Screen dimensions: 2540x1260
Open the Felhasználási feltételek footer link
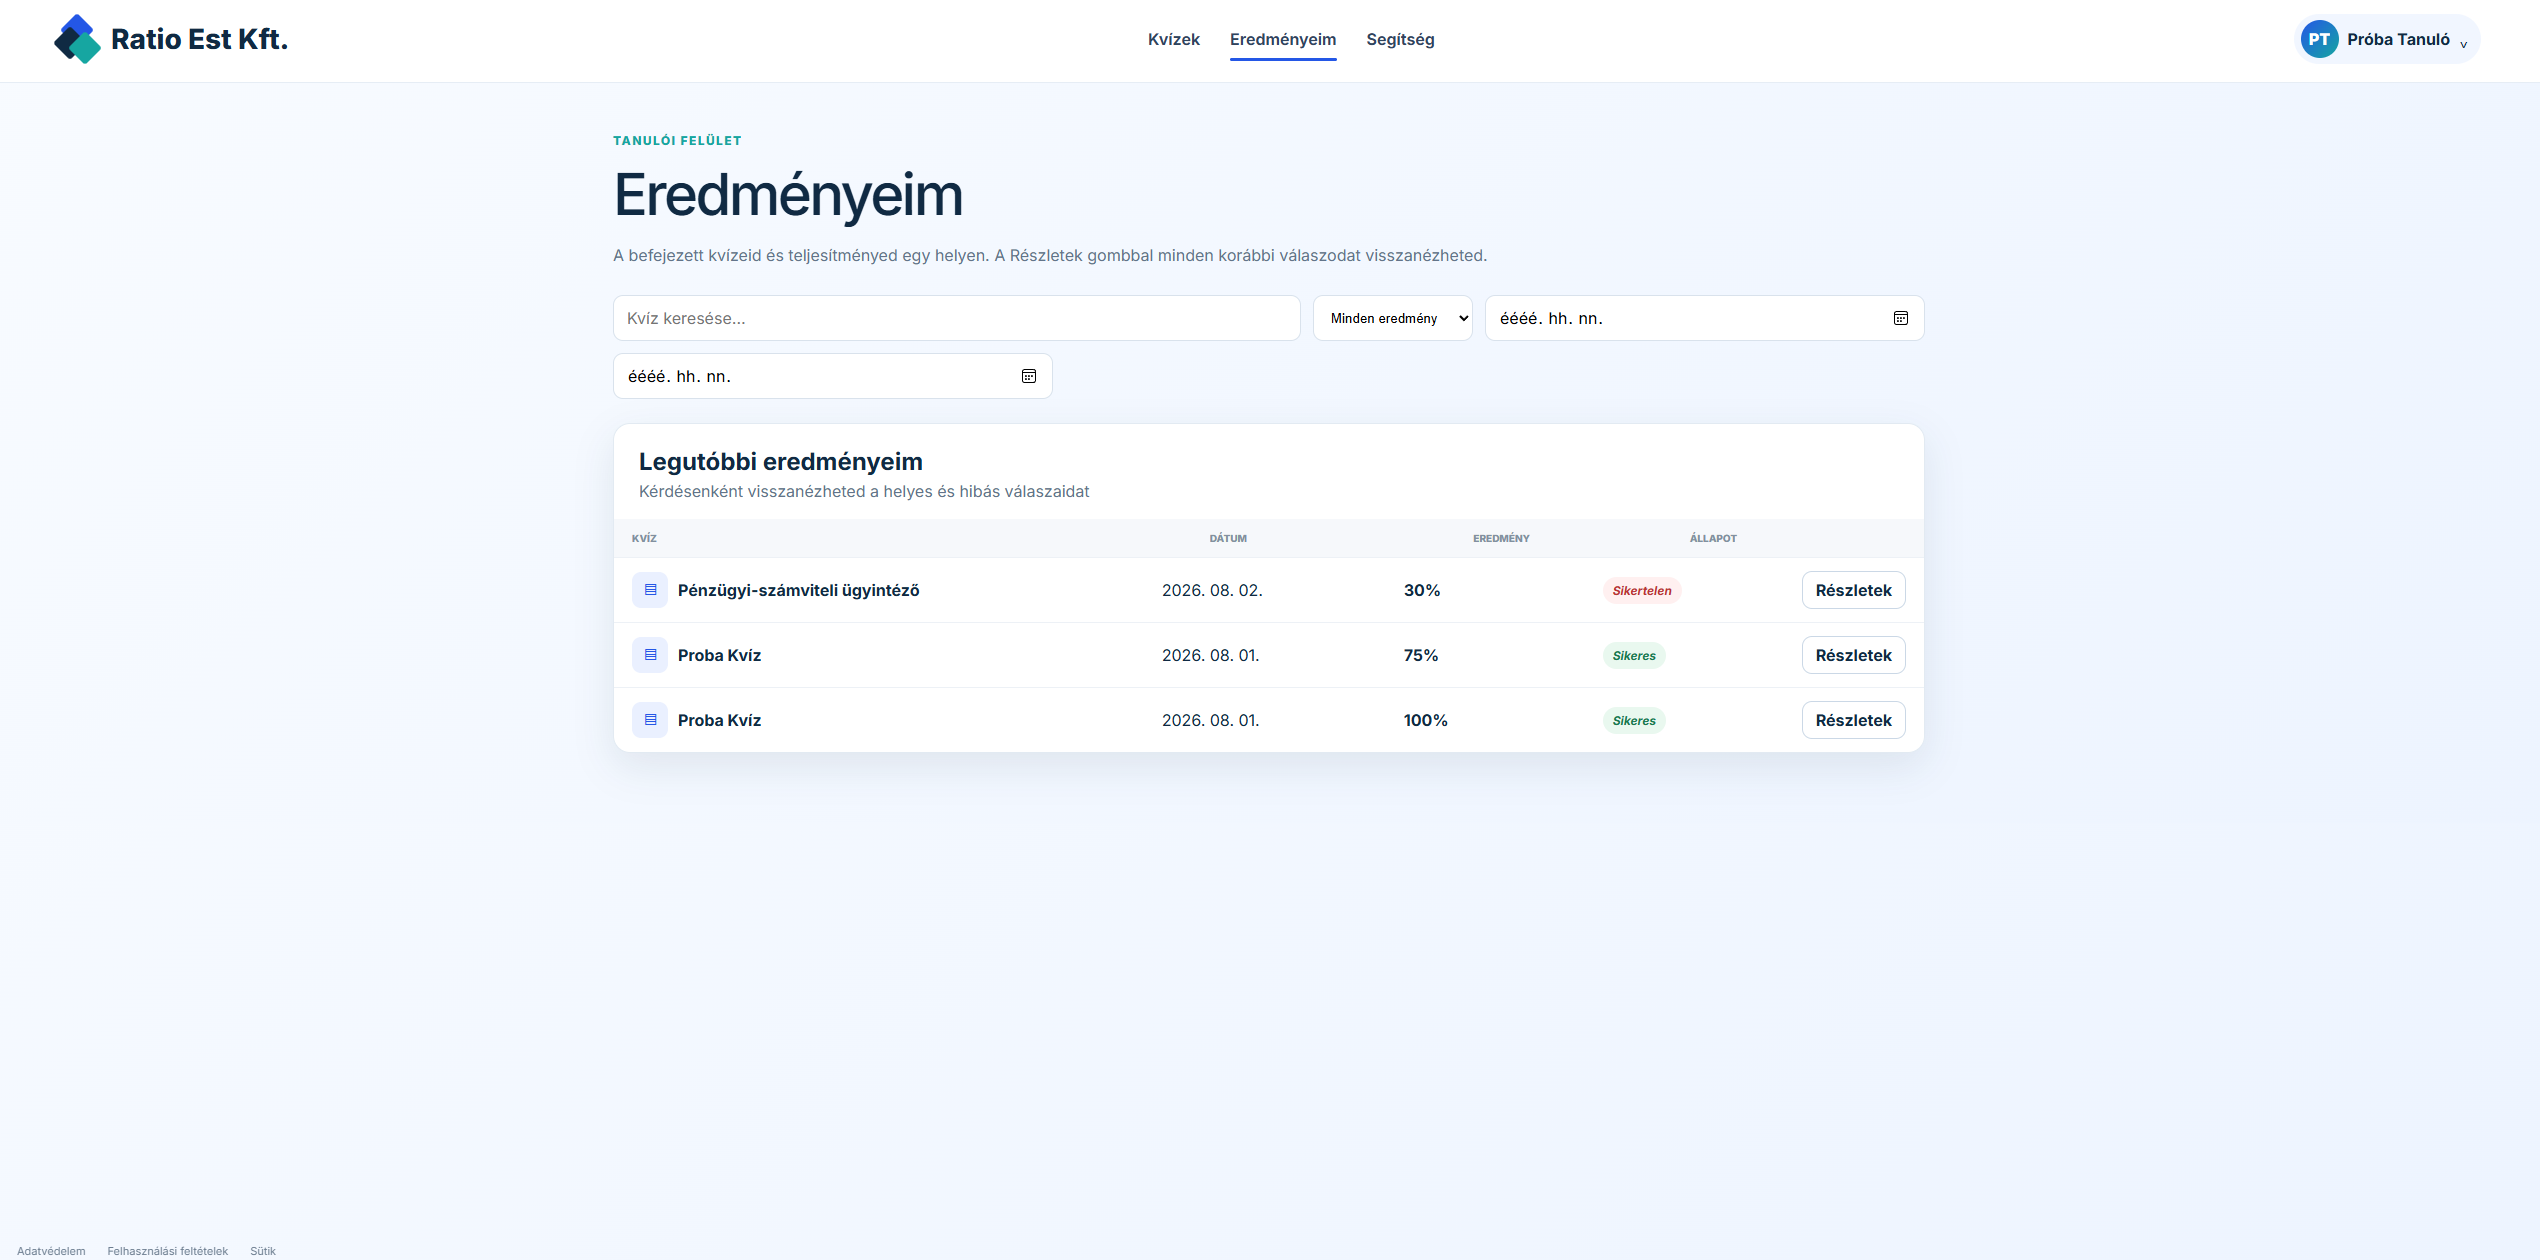[x=167, y=1251]
